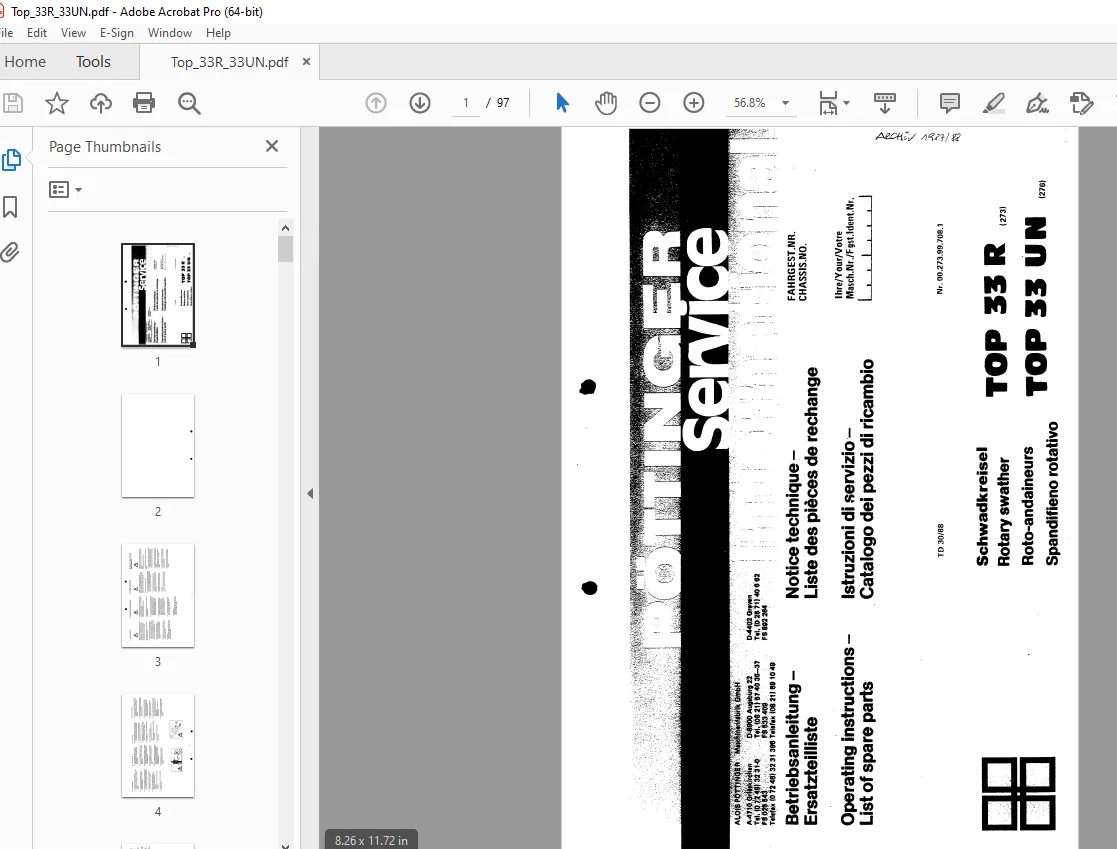Select the arrow Selection tool

[x=562, y=103]
